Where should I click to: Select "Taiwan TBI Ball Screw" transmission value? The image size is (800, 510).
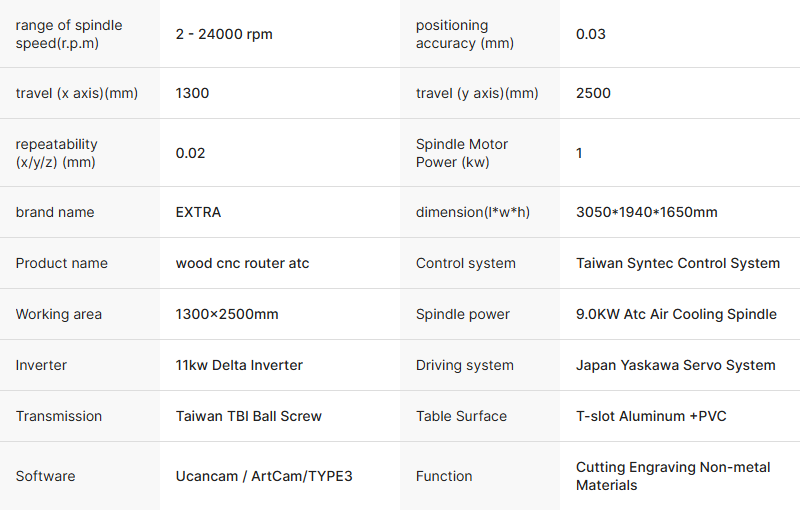(249, 416)
